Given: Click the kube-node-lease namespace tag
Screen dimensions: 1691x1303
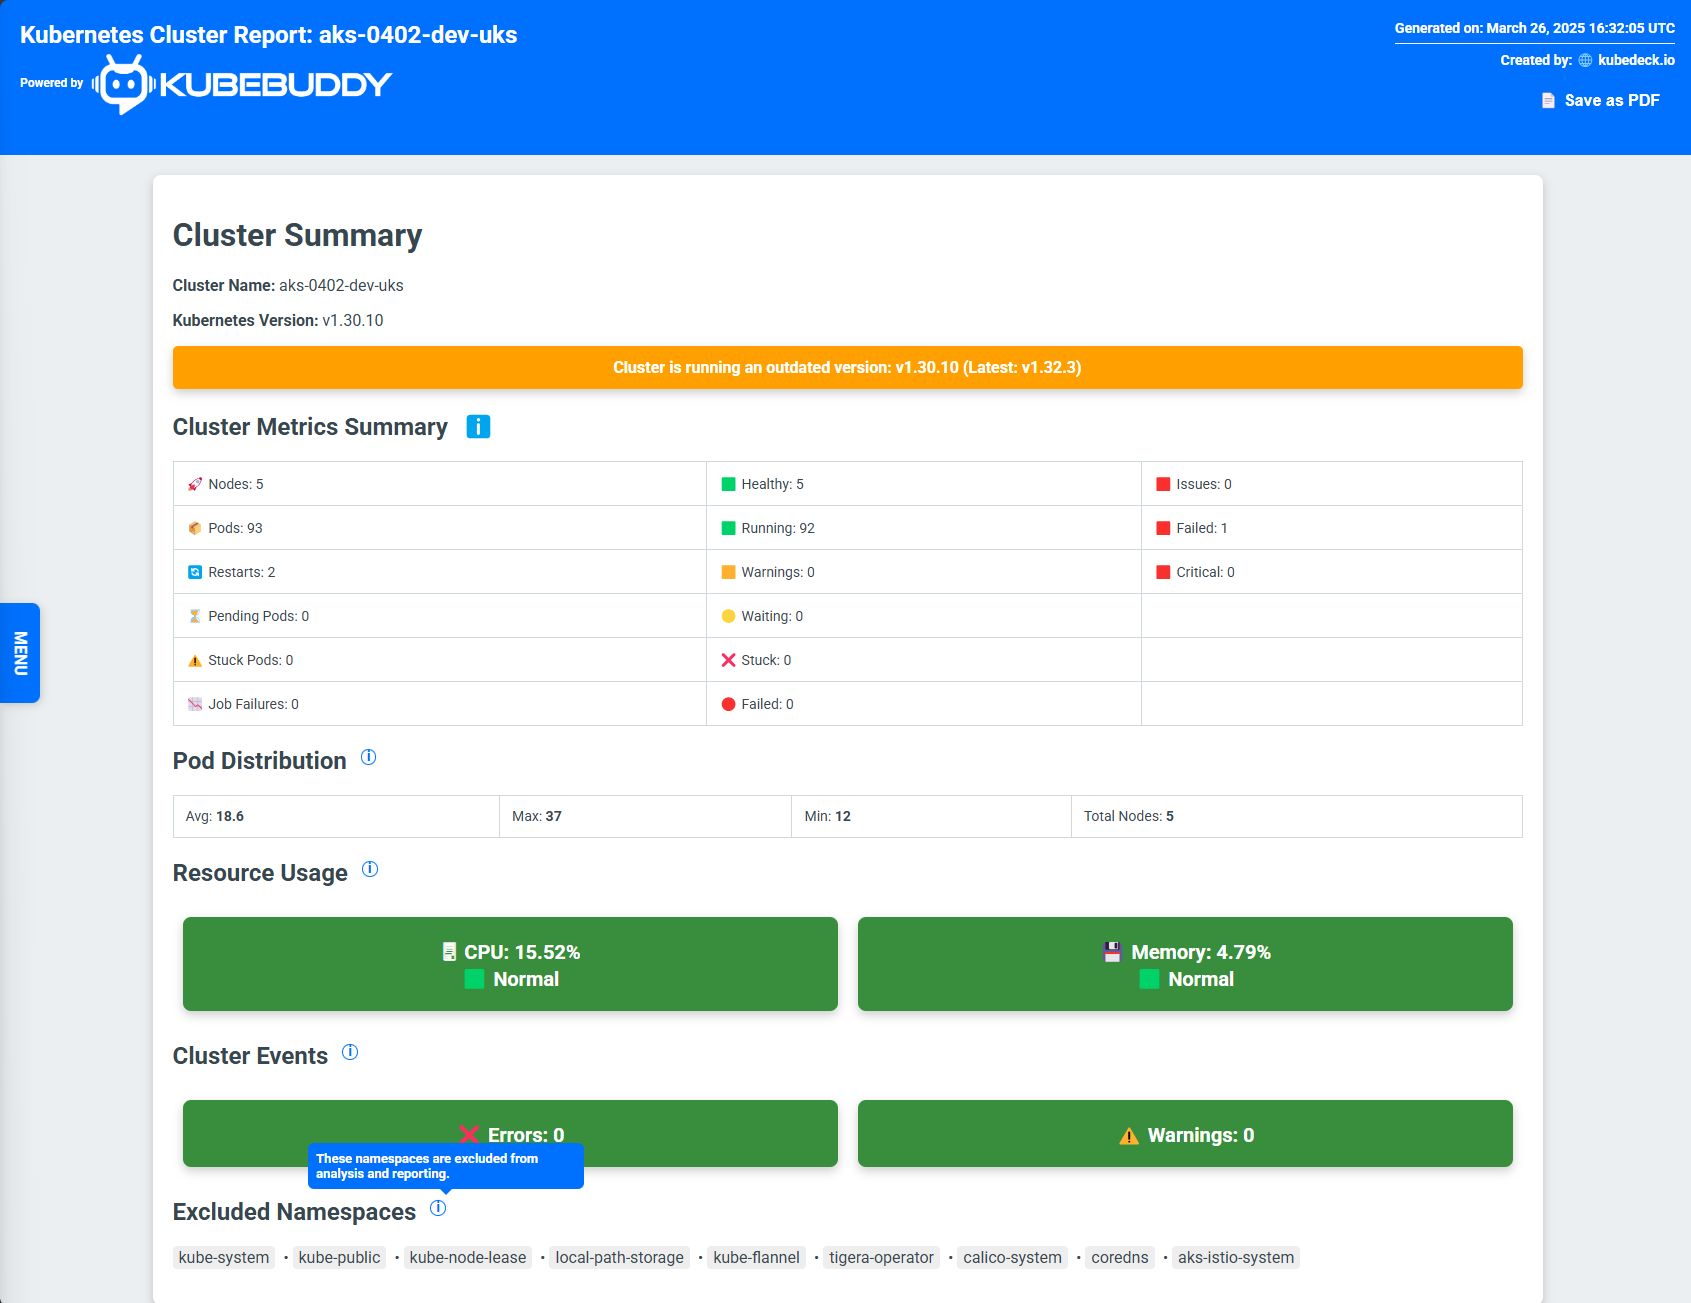Looking at the screenshot, I should pyautogui.click(x=468, y=1257).
